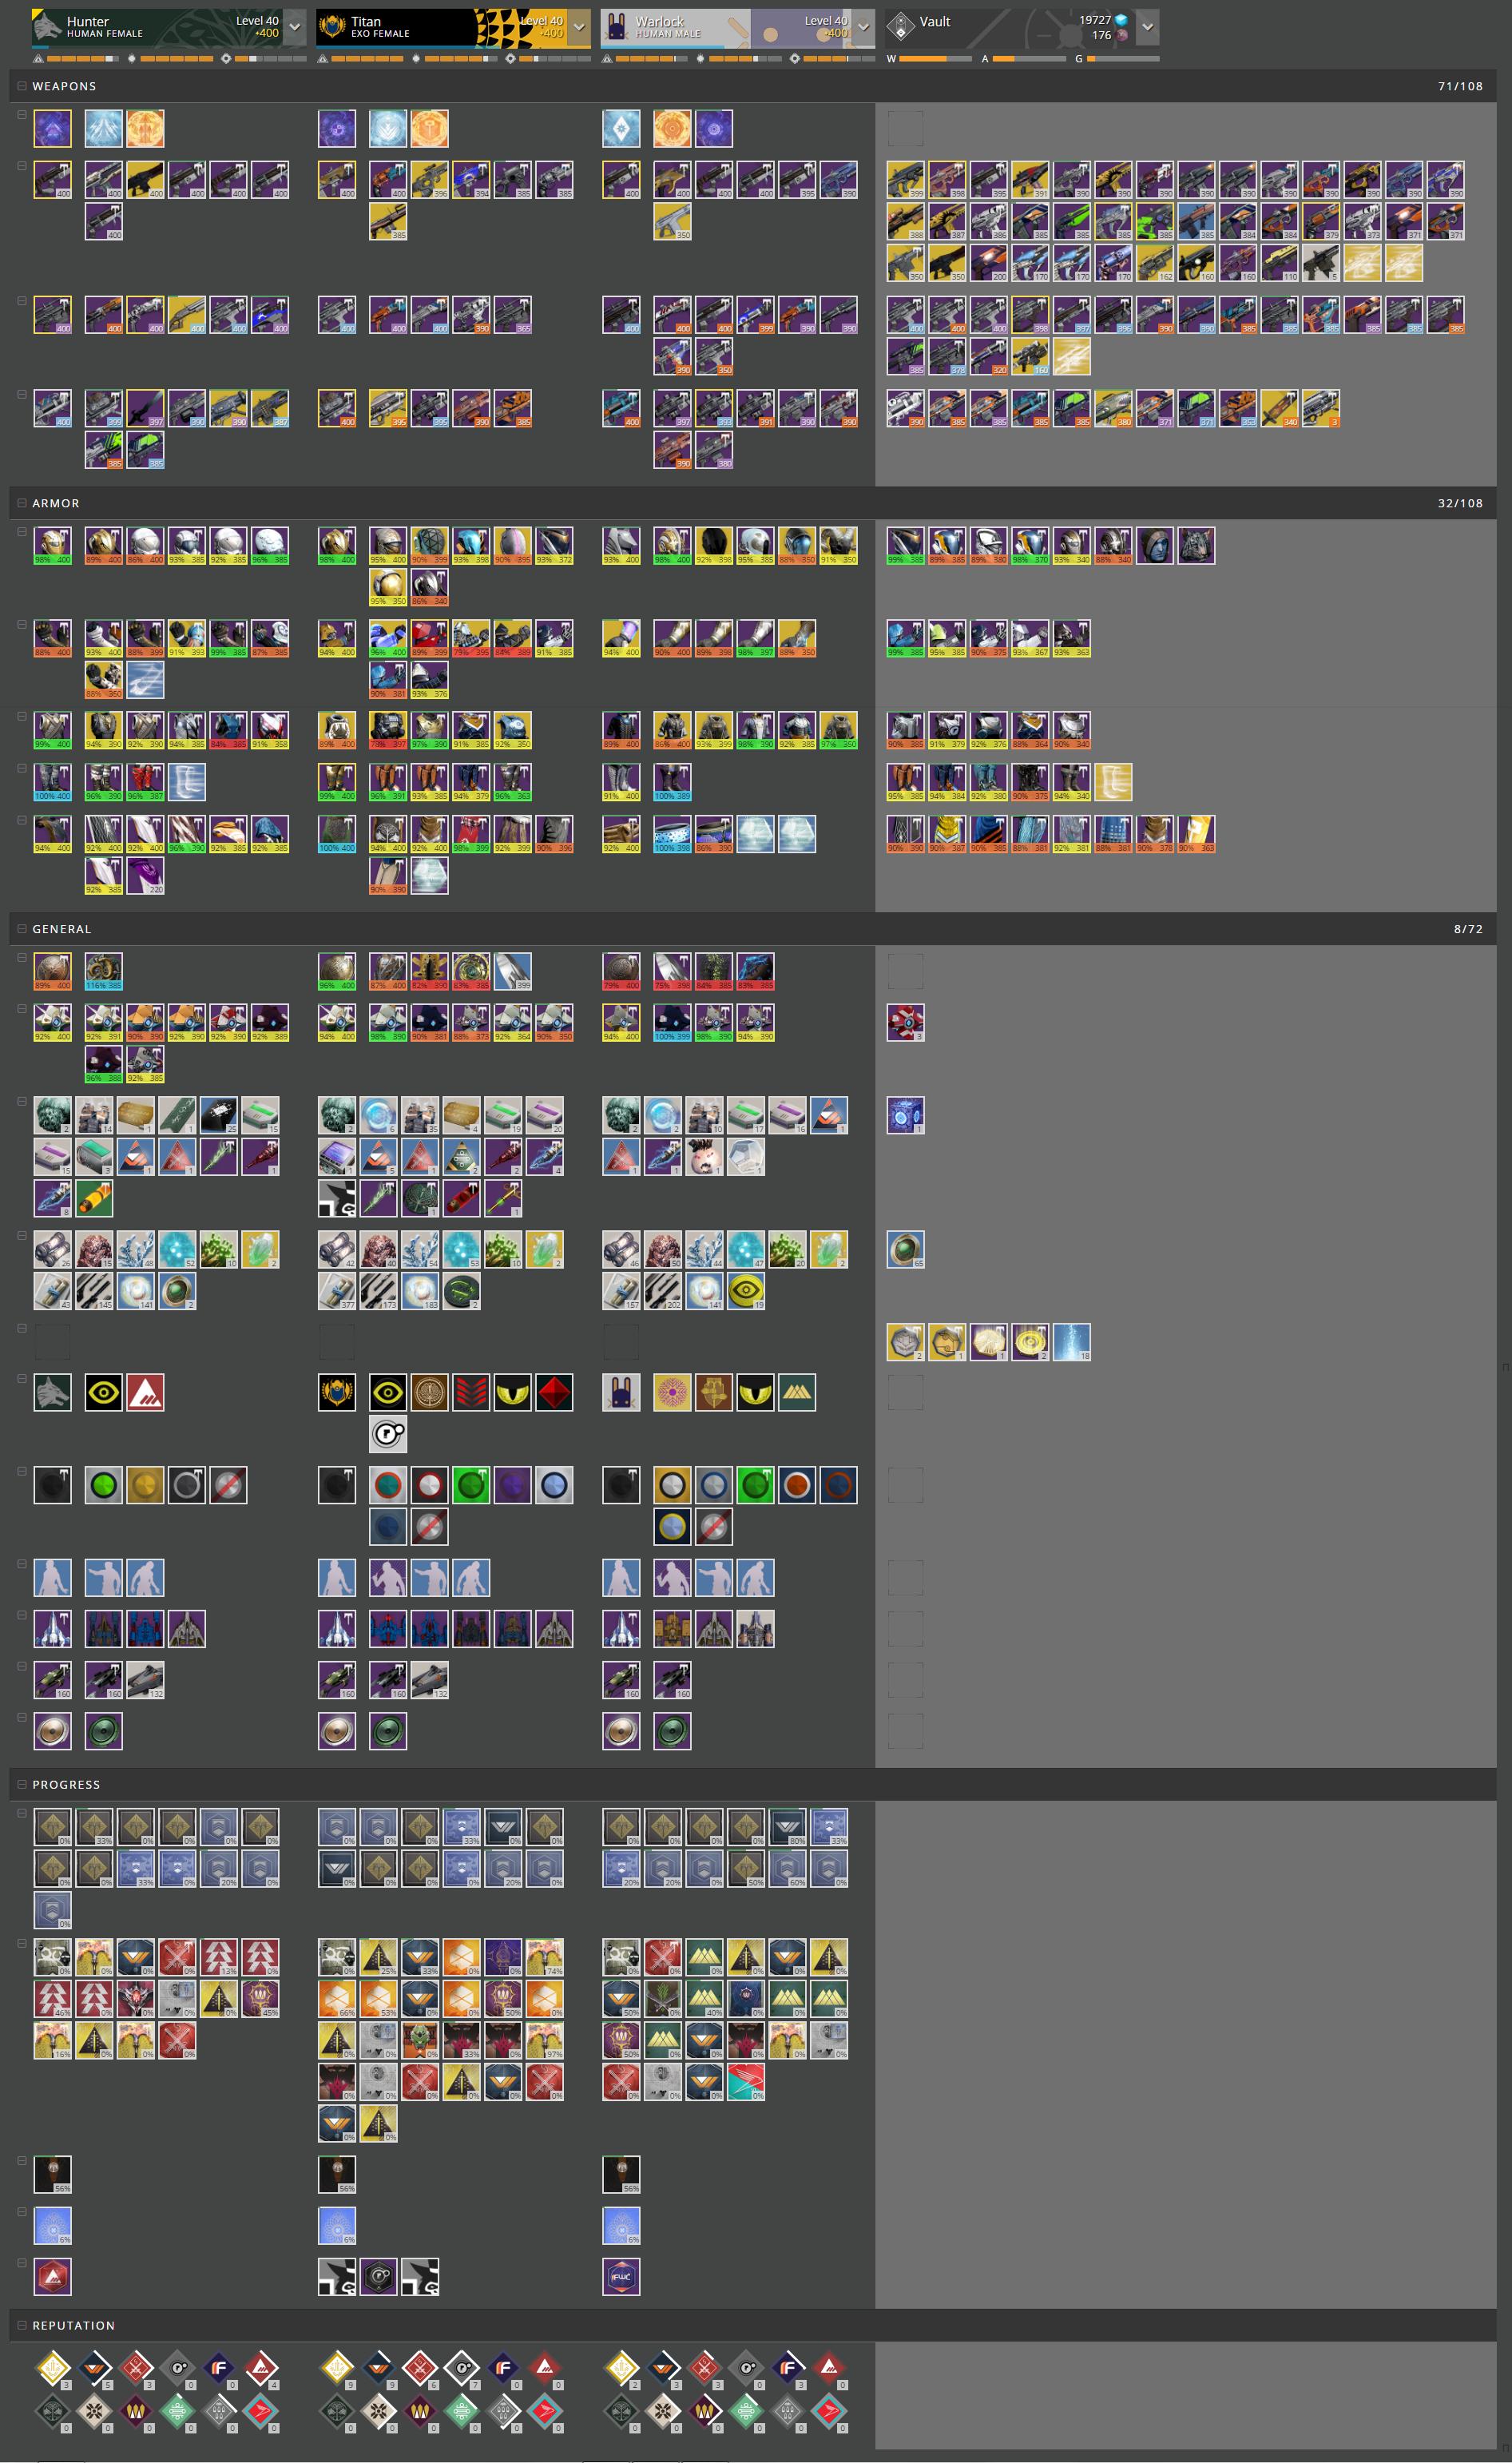The width and height of the screenshot is (1512, 2463).
Task: Click the Armor count "32/108"
Action: click(x=1460, y=503)
